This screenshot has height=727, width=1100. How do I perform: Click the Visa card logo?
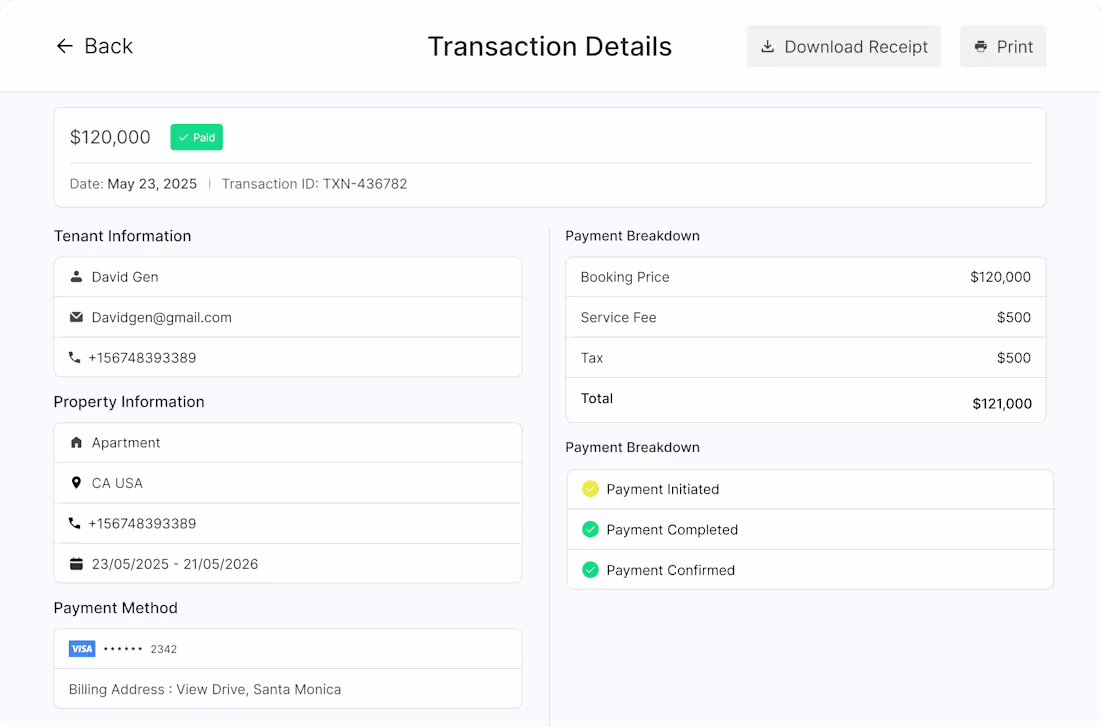tap(82, 648)
